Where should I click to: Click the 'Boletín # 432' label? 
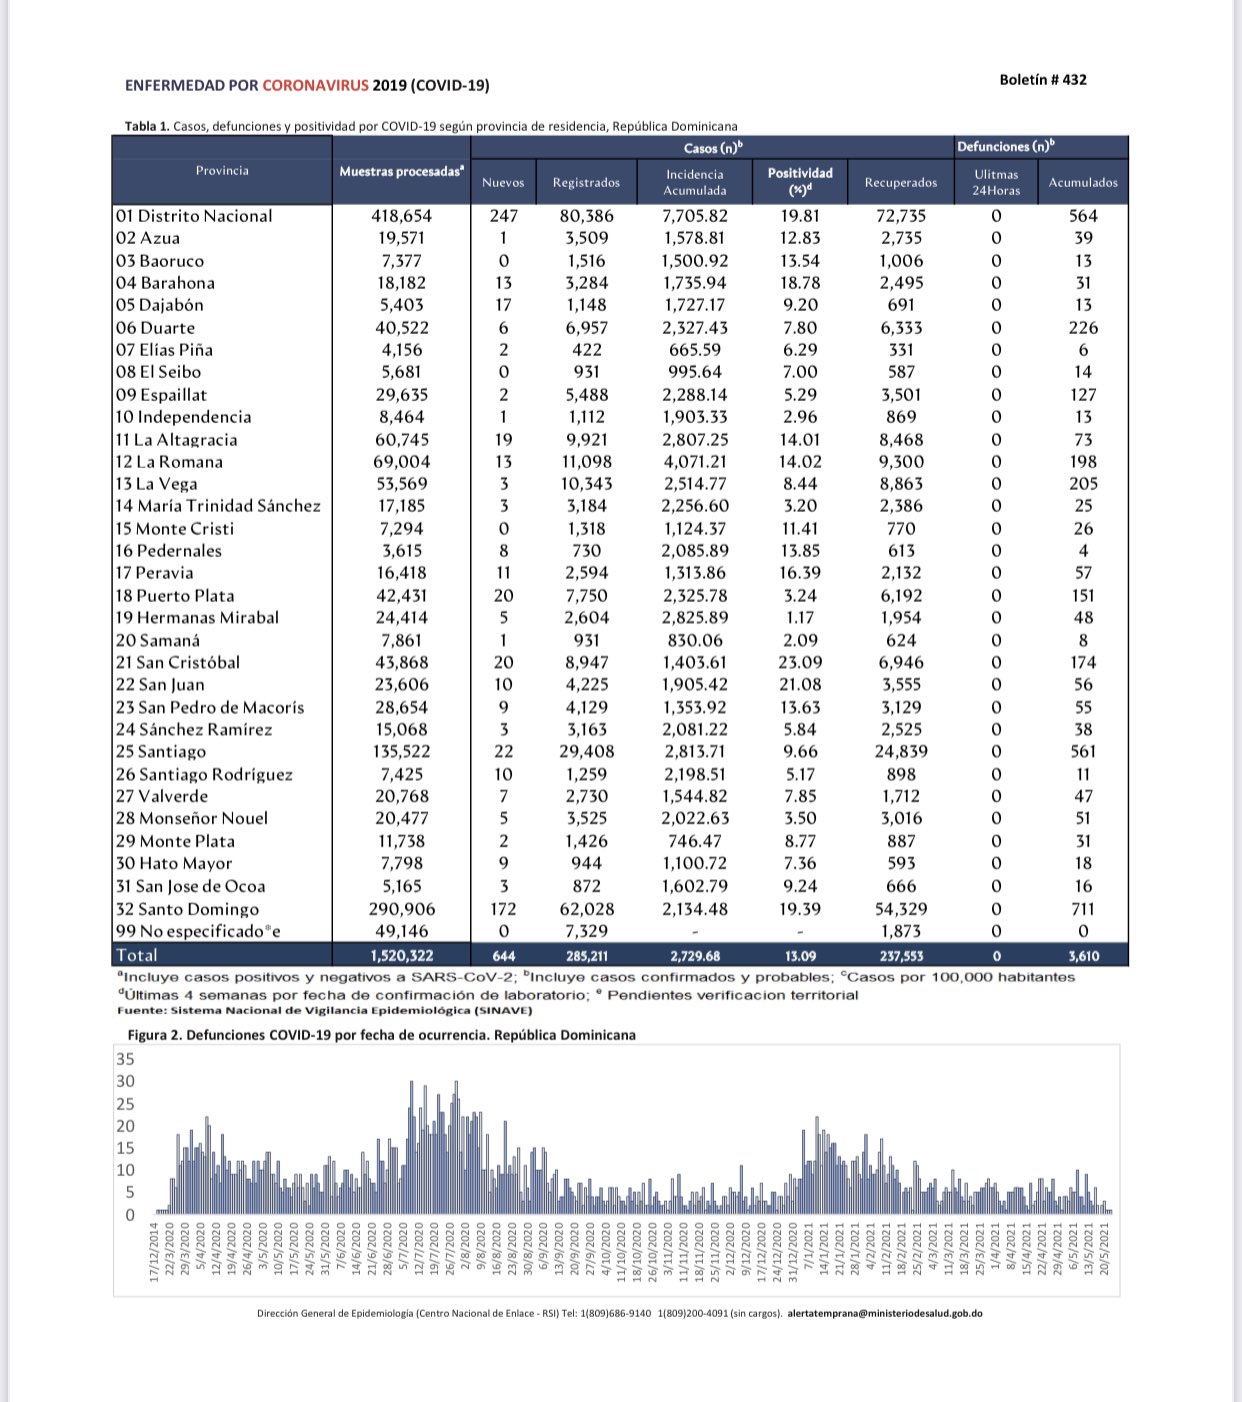pyautogui.click(x=1042, y=80)
